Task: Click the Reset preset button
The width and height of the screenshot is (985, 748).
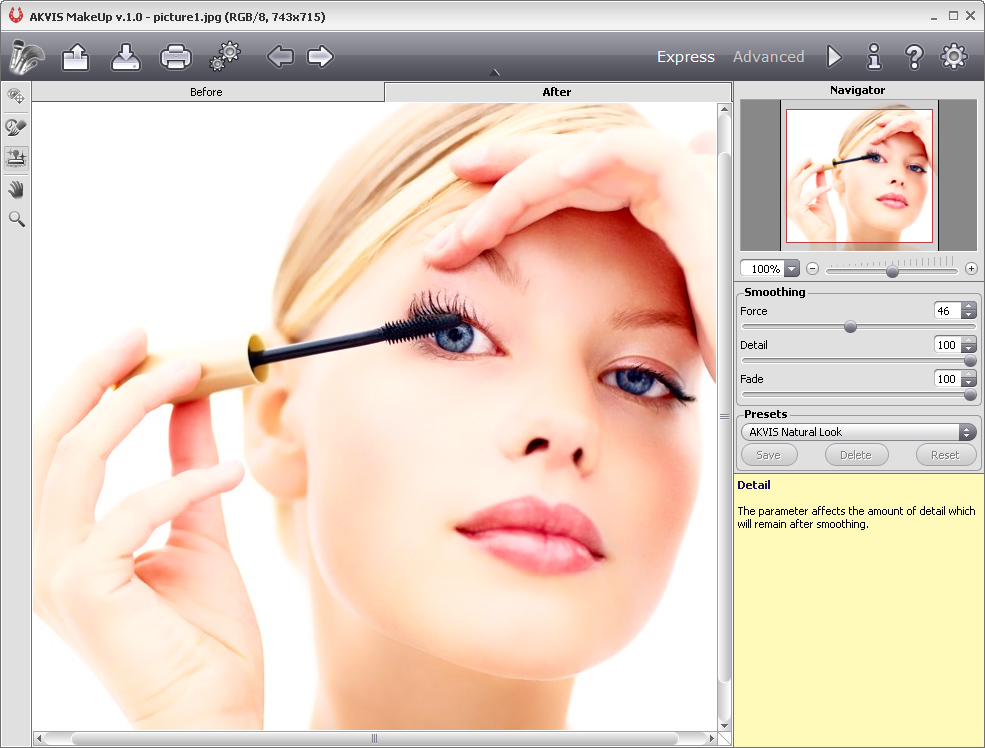Action: tap(945, 455)
